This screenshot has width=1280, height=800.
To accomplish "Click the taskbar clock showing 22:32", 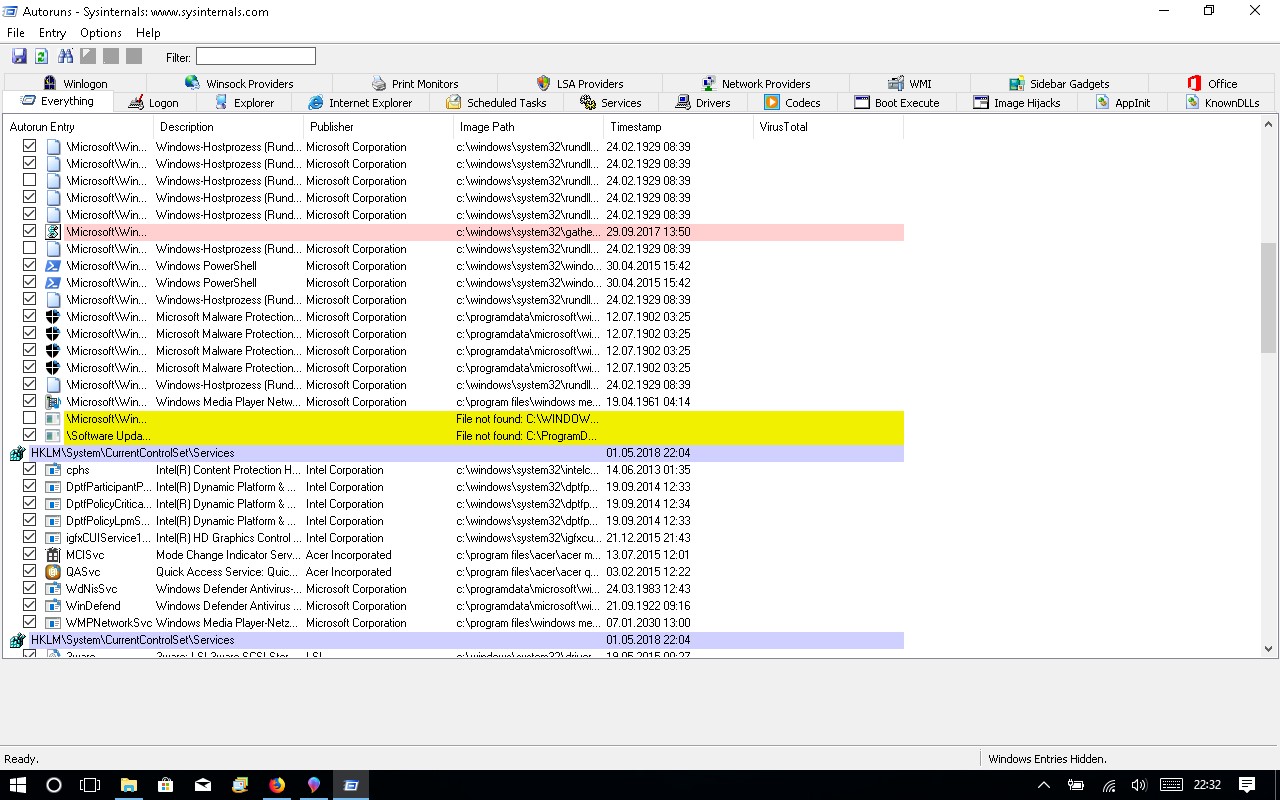I will pos(1207,785).
